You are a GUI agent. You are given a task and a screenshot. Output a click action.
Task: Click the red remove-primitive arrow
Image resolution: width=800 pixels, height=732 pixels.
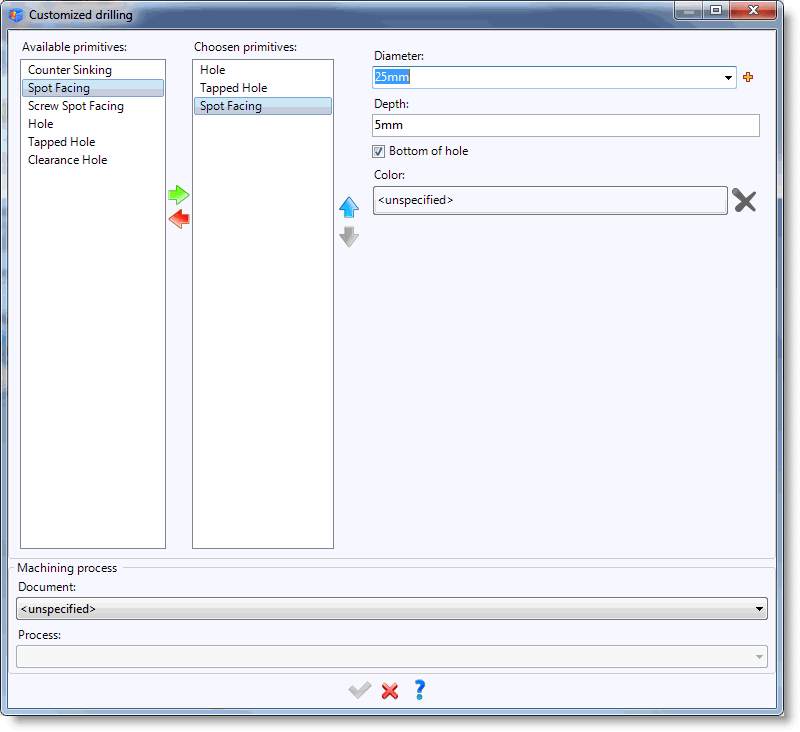179,219
